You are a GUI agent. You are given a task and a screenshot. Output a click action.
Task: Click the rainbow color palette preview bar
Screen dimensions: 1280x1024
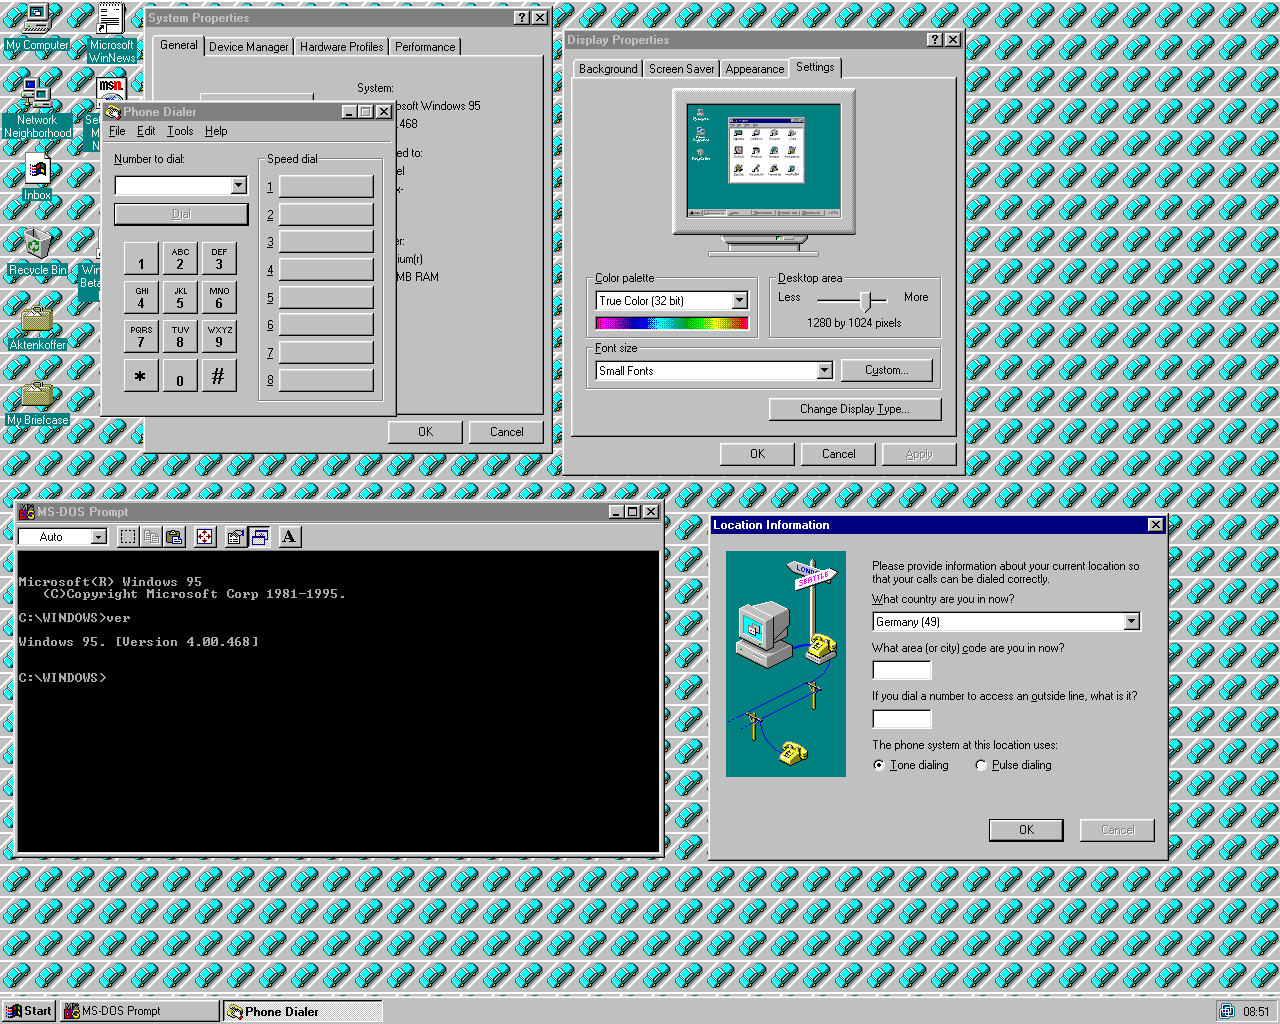click(672, 323)
